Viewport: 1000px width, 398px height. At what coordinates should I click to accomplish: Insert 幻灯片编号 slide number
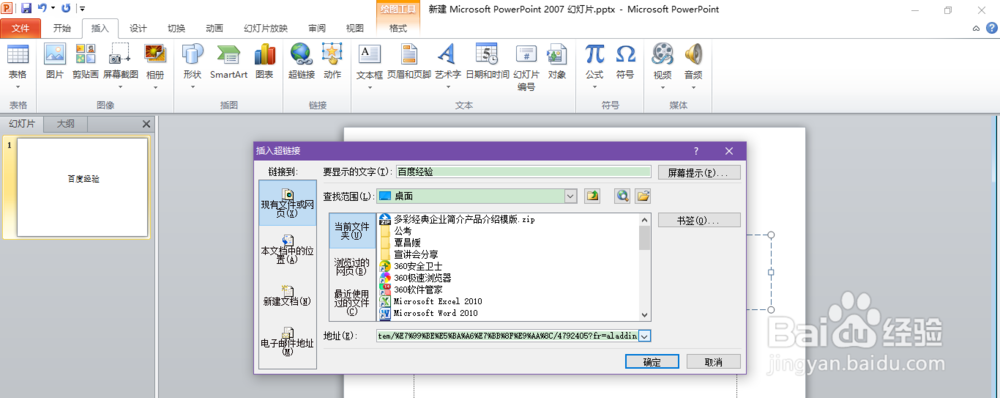tap(526, 67)
